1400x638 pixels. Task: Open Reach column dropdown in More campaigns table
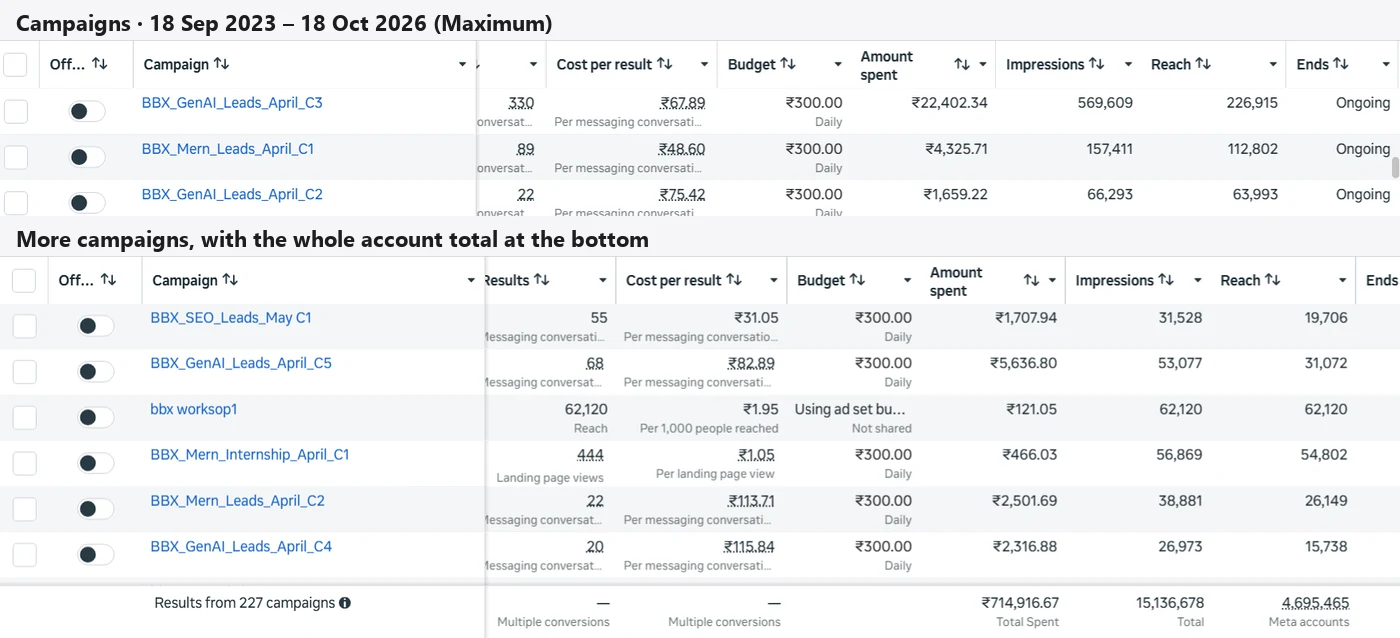coord(1342,281)
